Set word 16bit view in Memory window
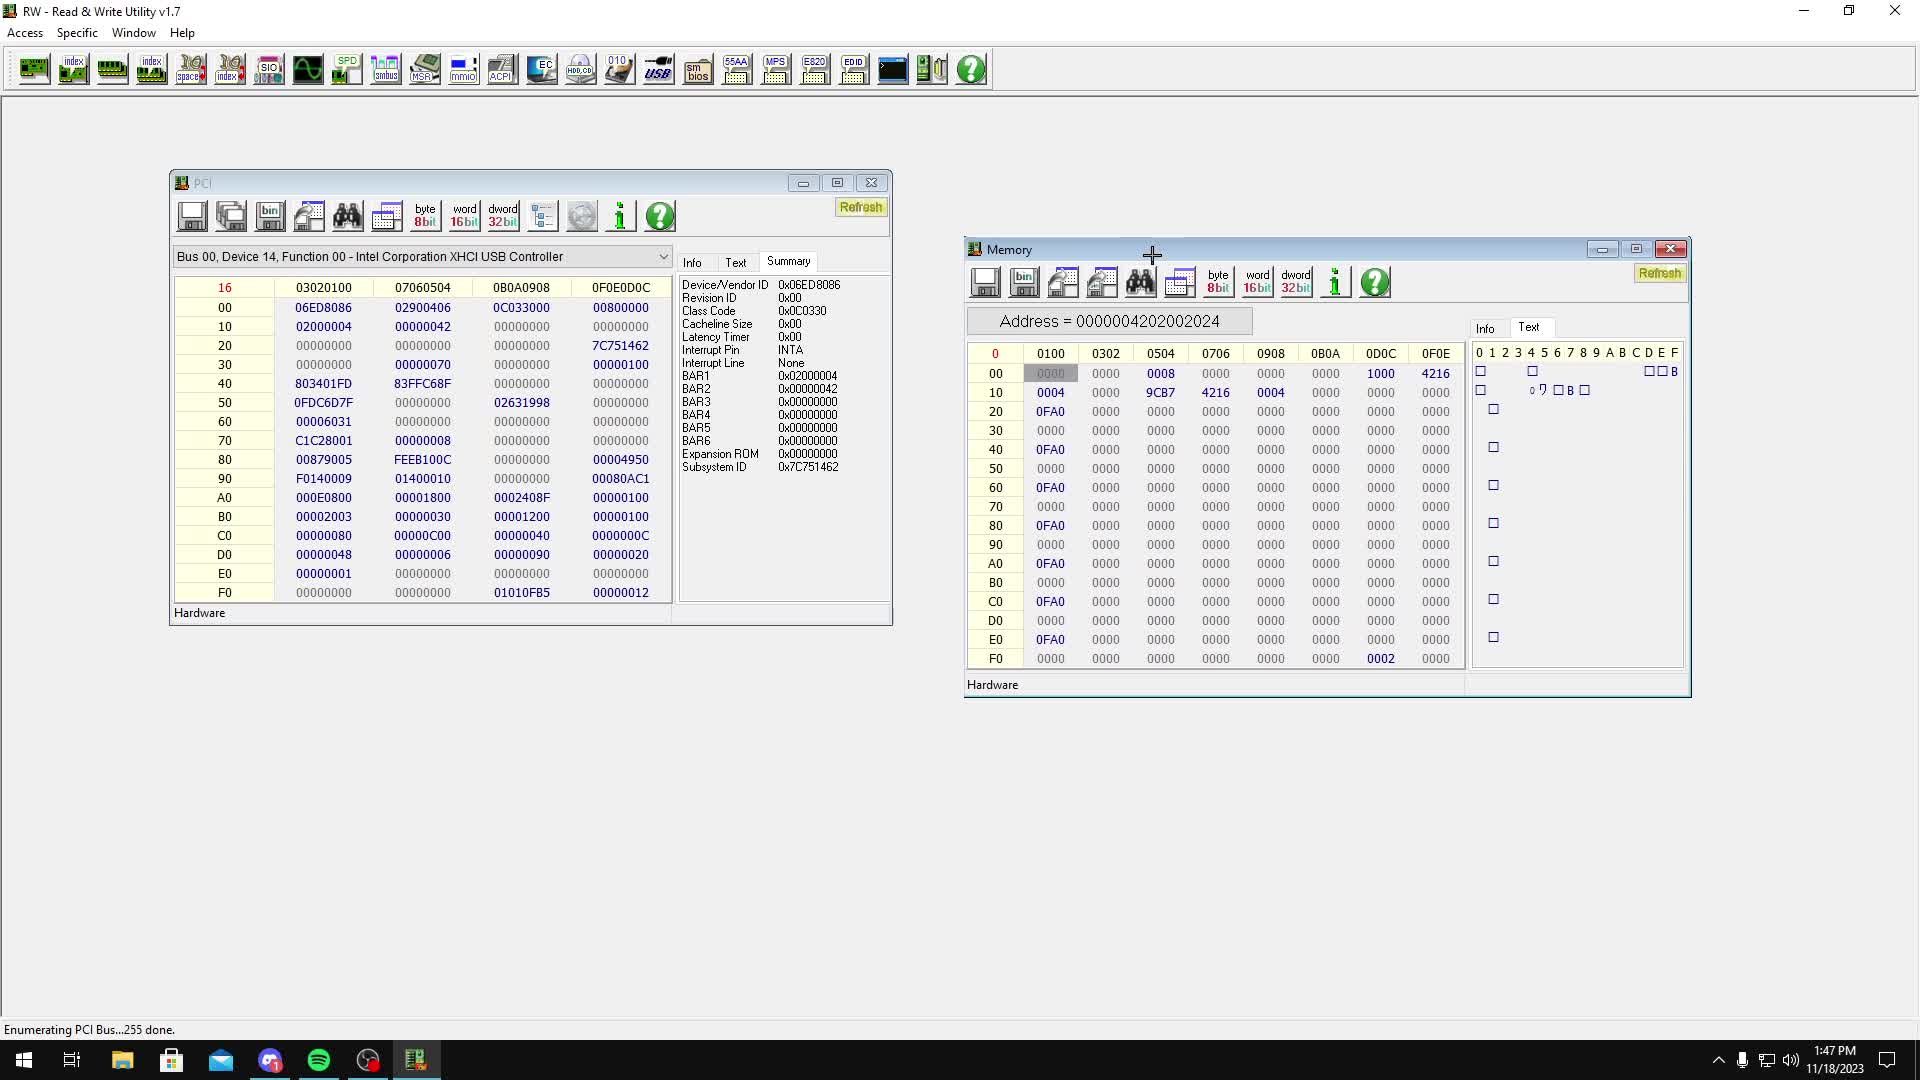The width and height of the screenshot is (1920, 1080). click(1258, 282)
